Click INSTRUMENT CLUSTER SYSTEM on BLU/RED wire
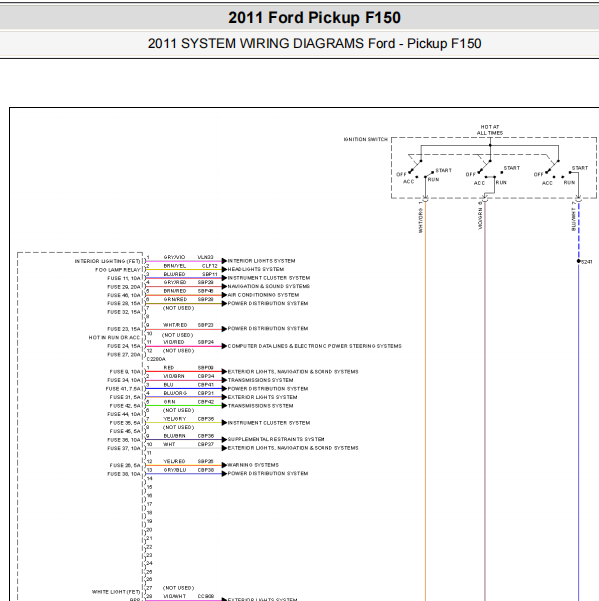The width and height of the screenshot is (599, 601). click(269, 278)
